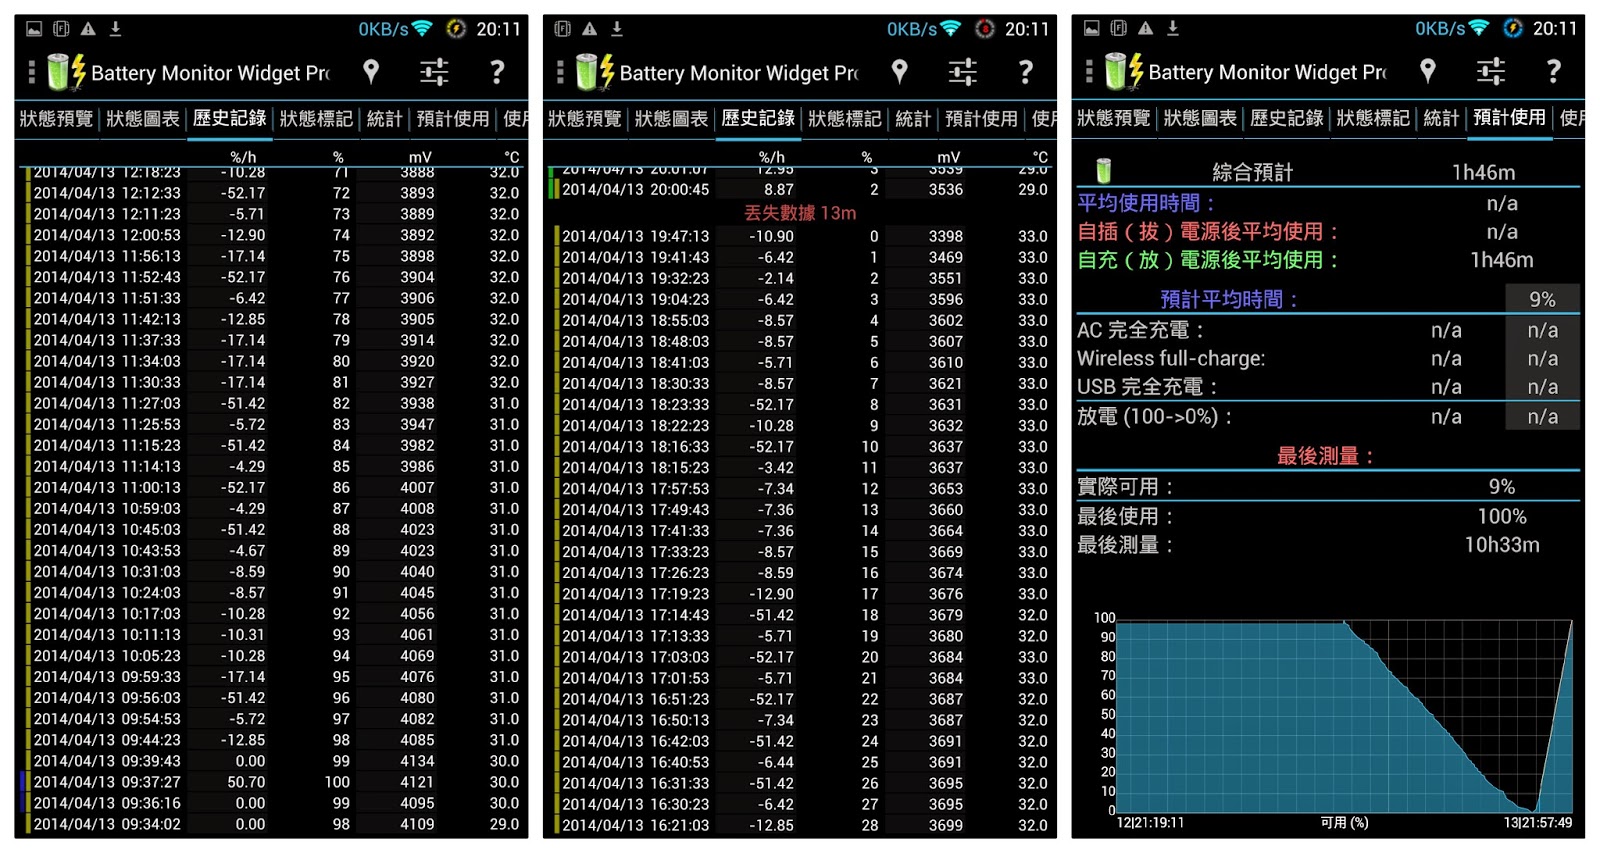Open the overflow menu dots in right screen

coord(1089,72)
